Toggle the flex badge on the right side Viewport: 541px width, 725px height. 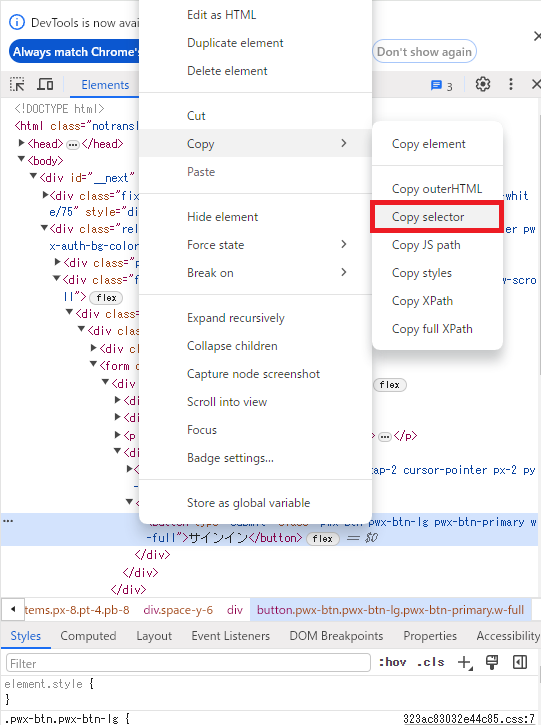[x=390, y=385]
